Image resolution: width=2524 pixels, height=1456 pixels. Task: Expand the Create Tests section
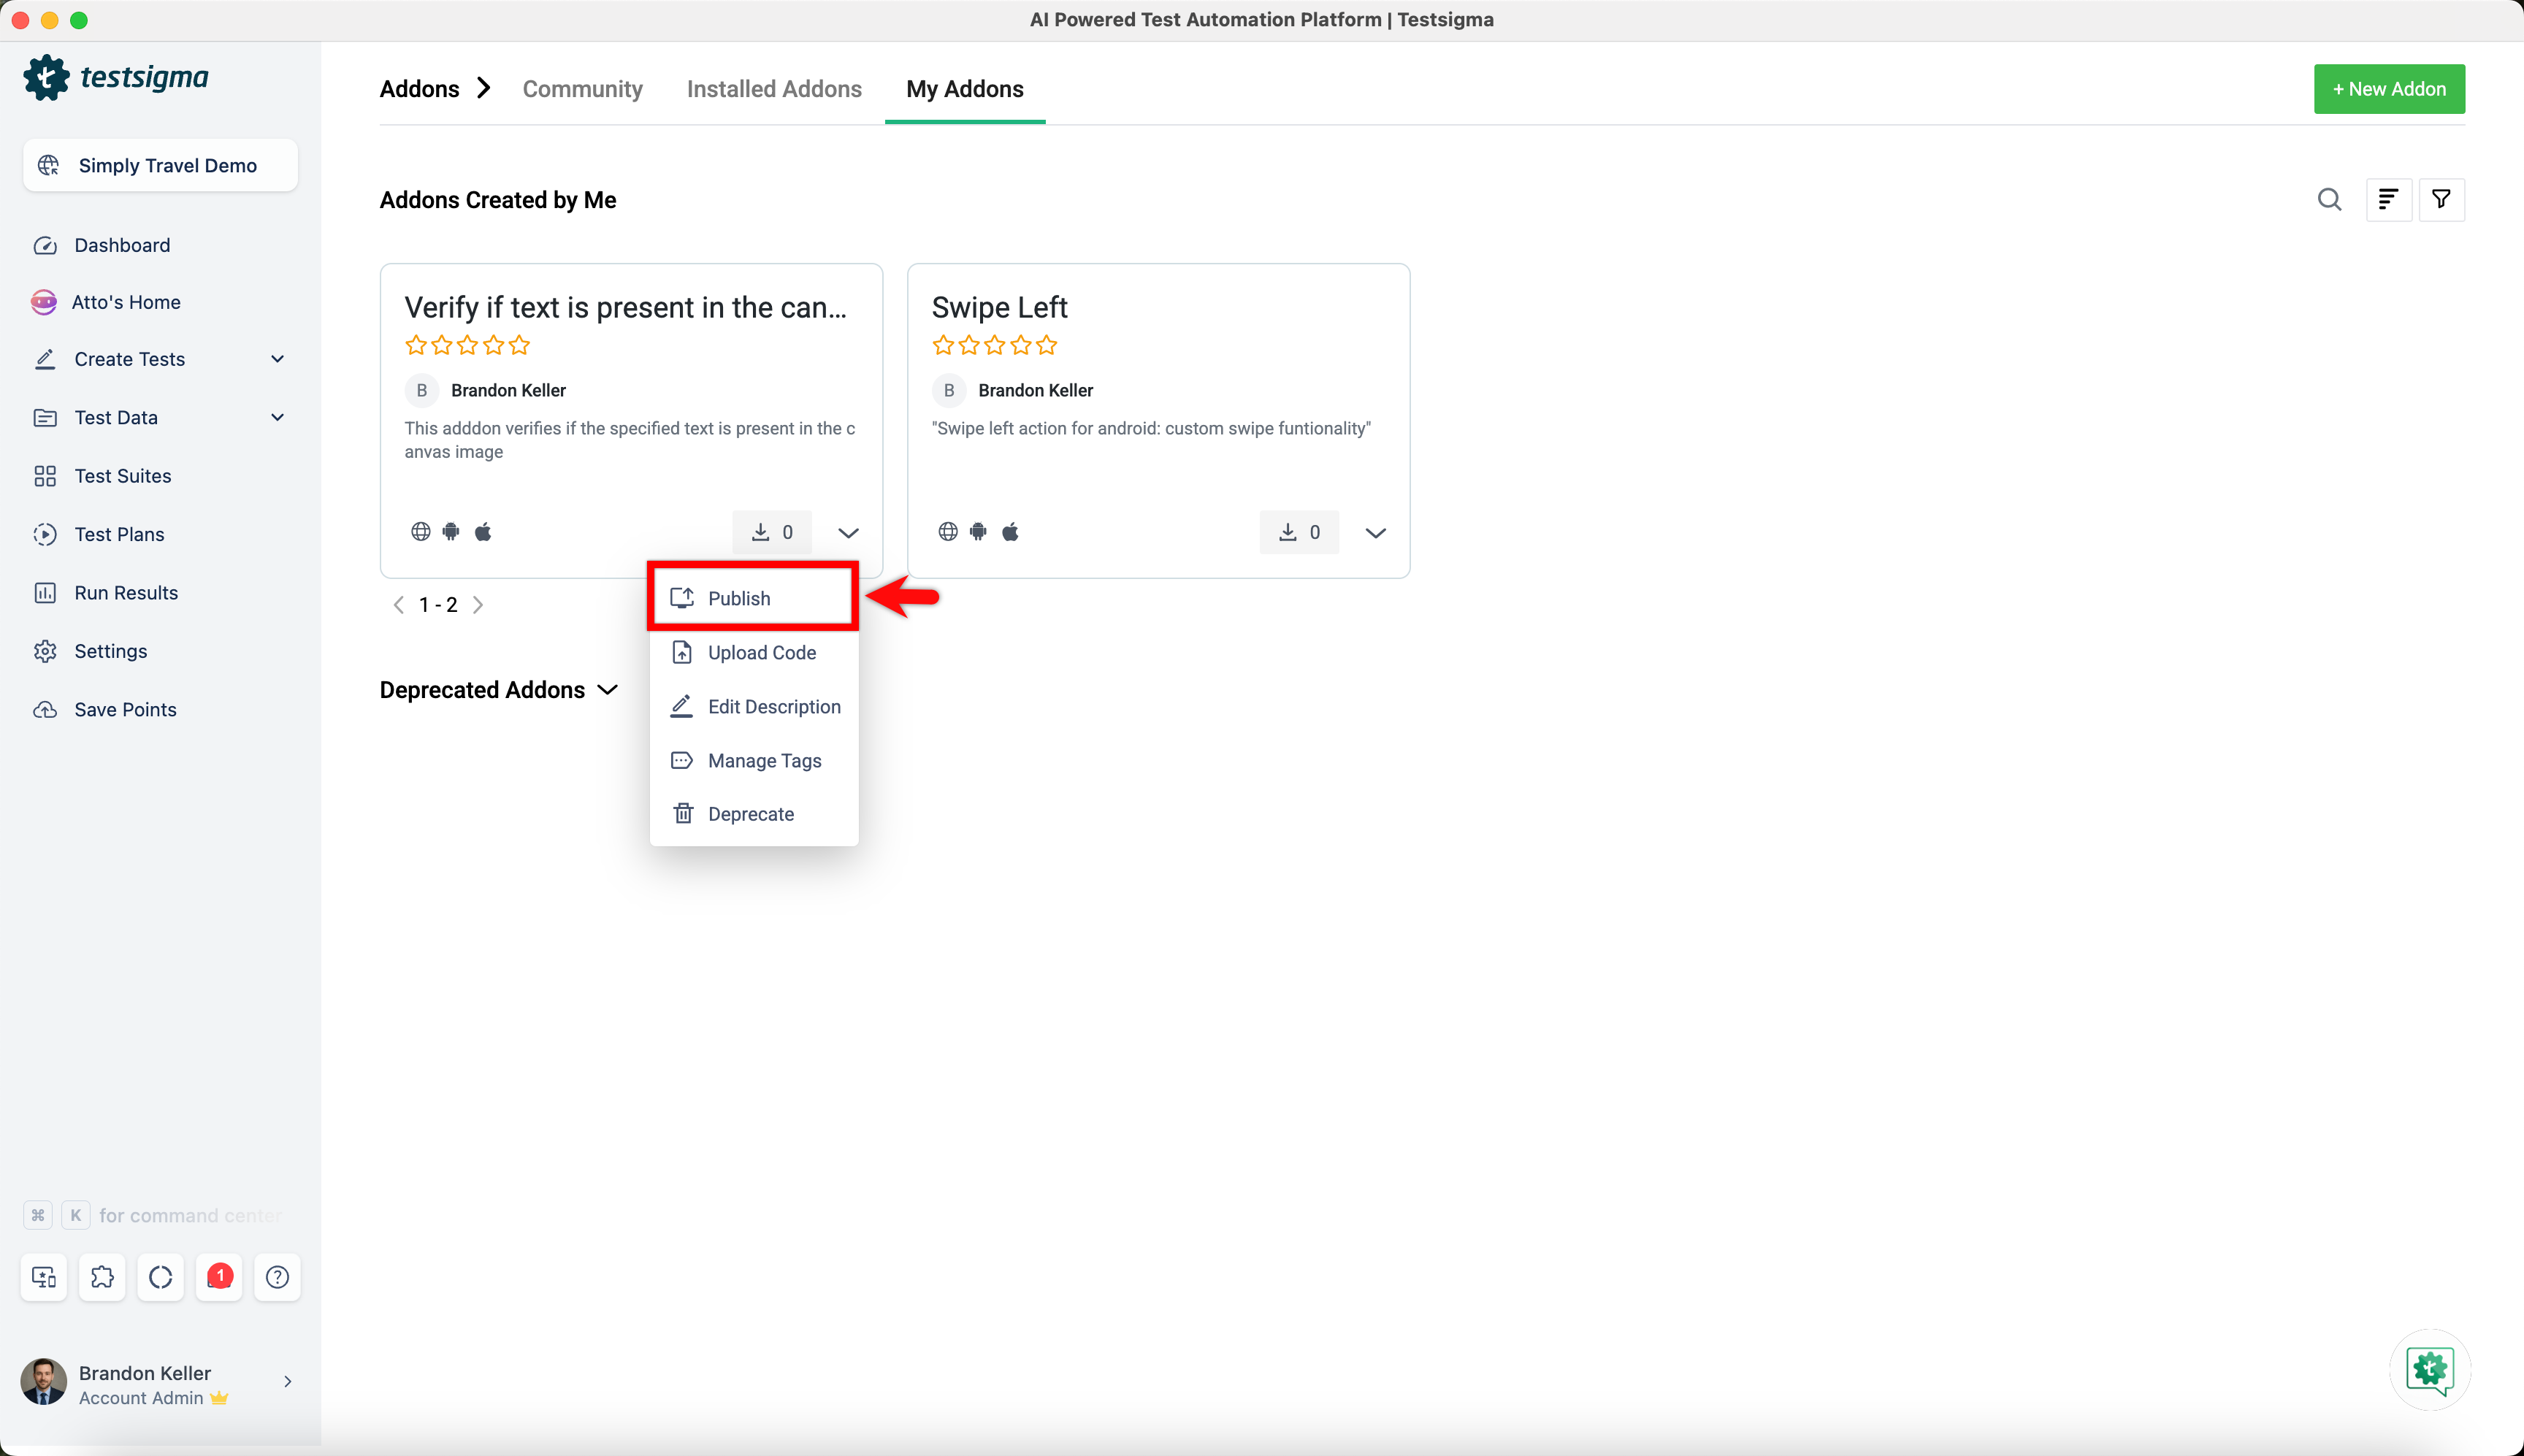click(278, 359)
